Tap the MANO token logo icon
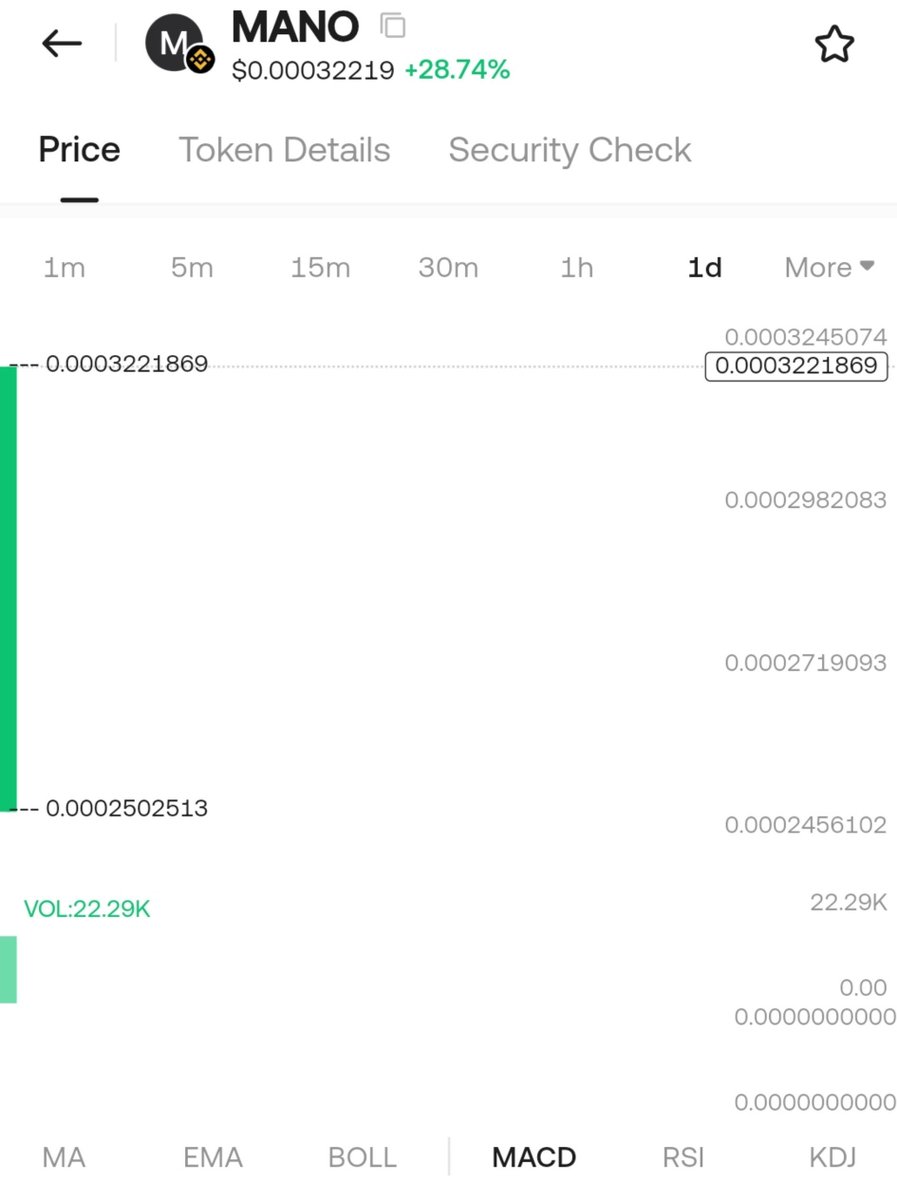Viewport: 897px width, 1200px height. (180, 45)
